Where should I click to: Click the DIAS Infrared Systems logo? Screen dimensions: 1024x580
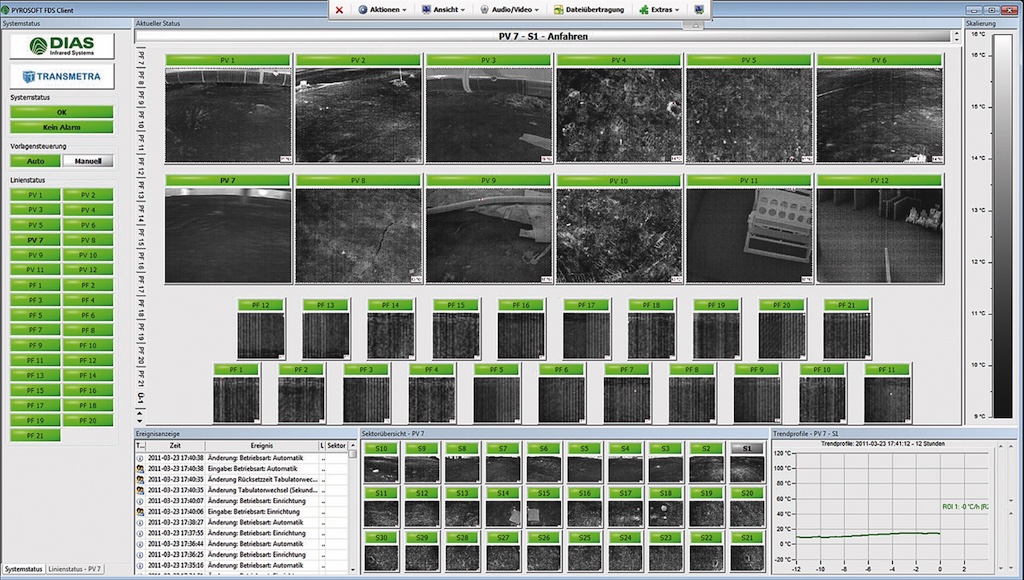[62, 46]
